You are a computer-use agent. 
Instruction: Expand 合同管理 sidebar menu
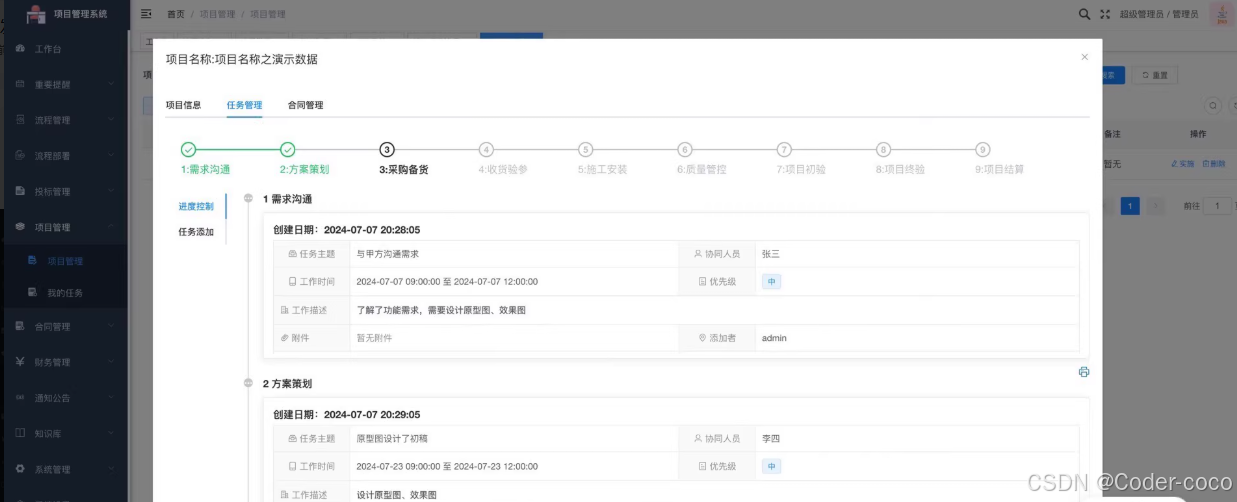[x=64, y=326]
